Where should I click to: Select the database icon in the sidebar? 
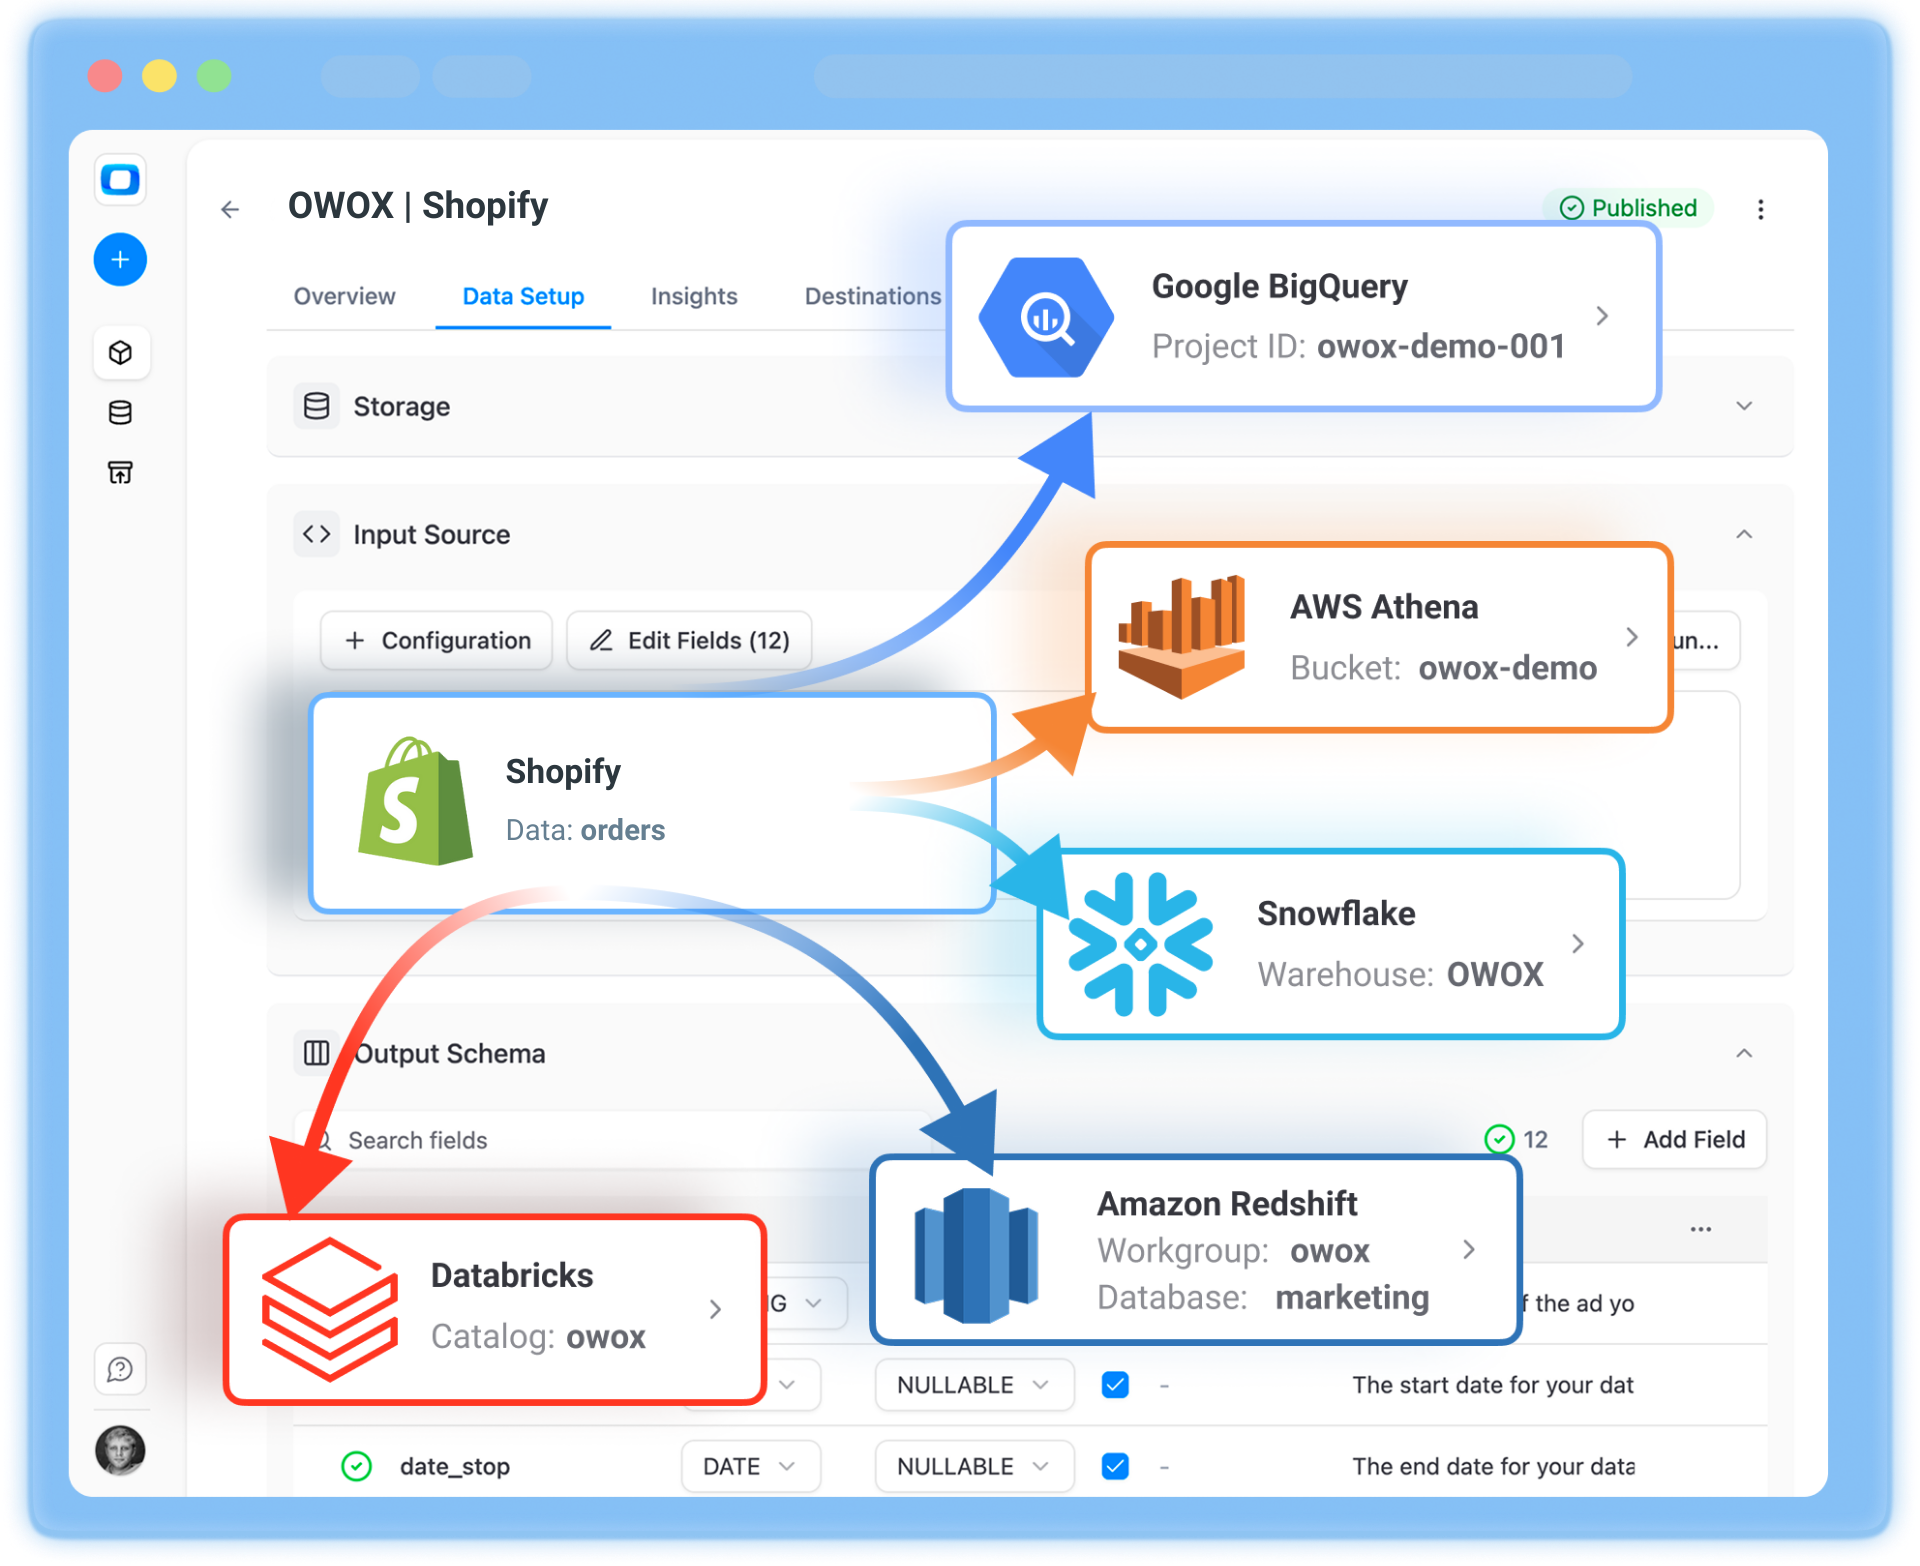[x=120, y=412]
